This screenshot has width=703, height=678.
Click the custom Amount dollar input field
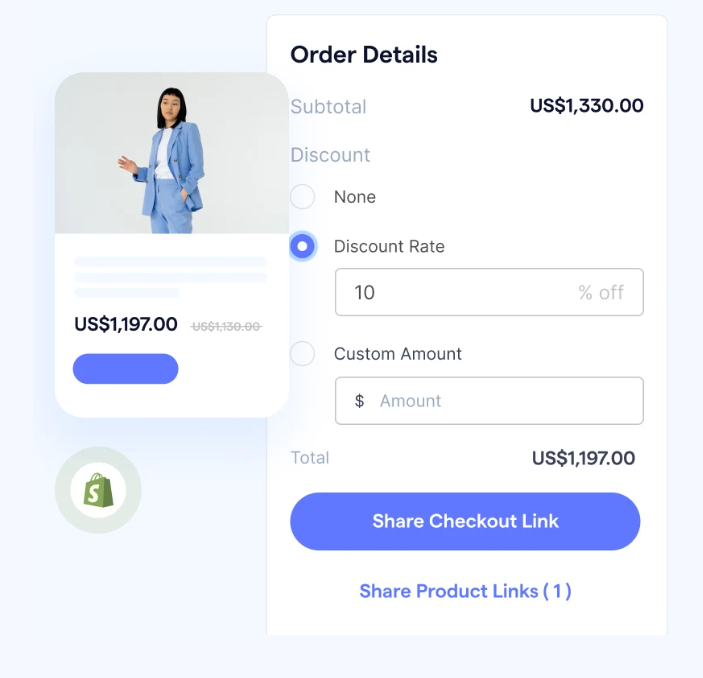click(489, 400)
